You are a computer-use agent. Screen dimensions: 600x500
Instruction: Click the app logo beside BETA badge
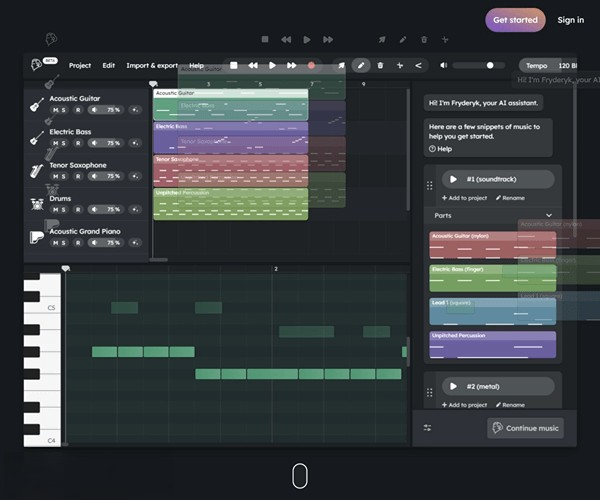[x=36, y=65]
